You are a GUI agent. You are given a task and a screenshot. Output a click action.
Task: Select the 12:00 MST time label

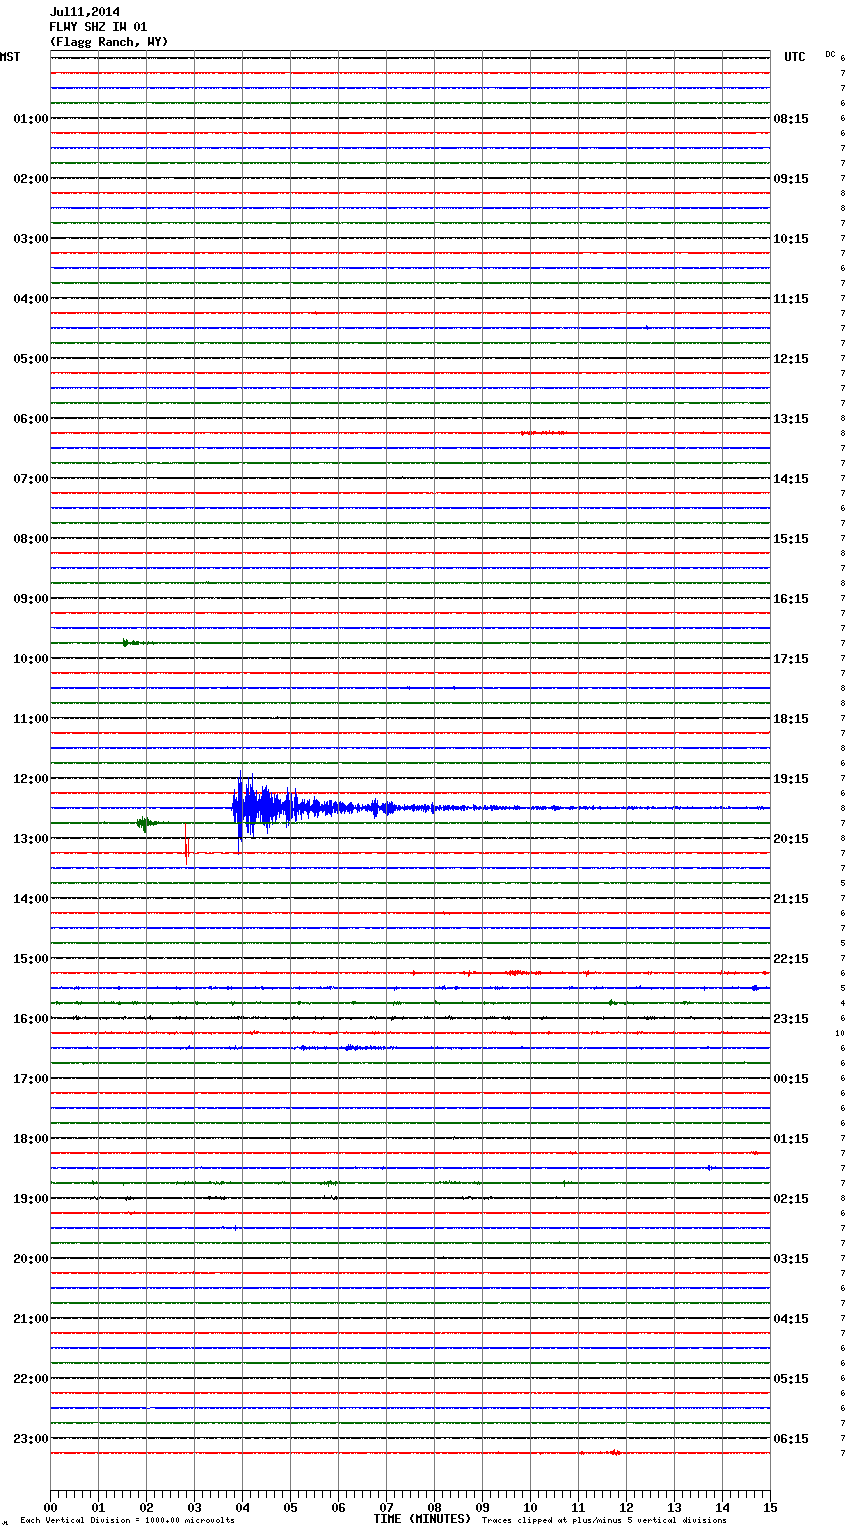31,779
